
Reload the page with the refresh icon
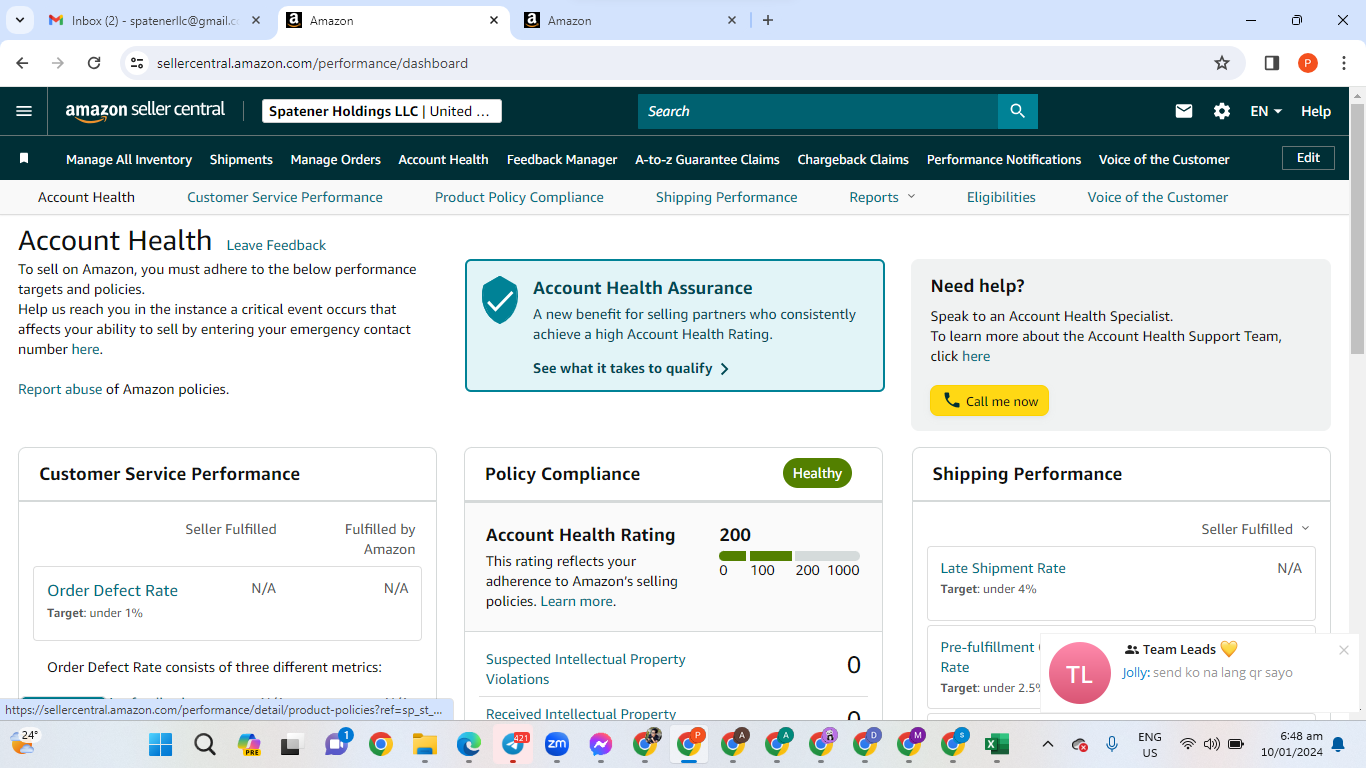pos(94,63)
